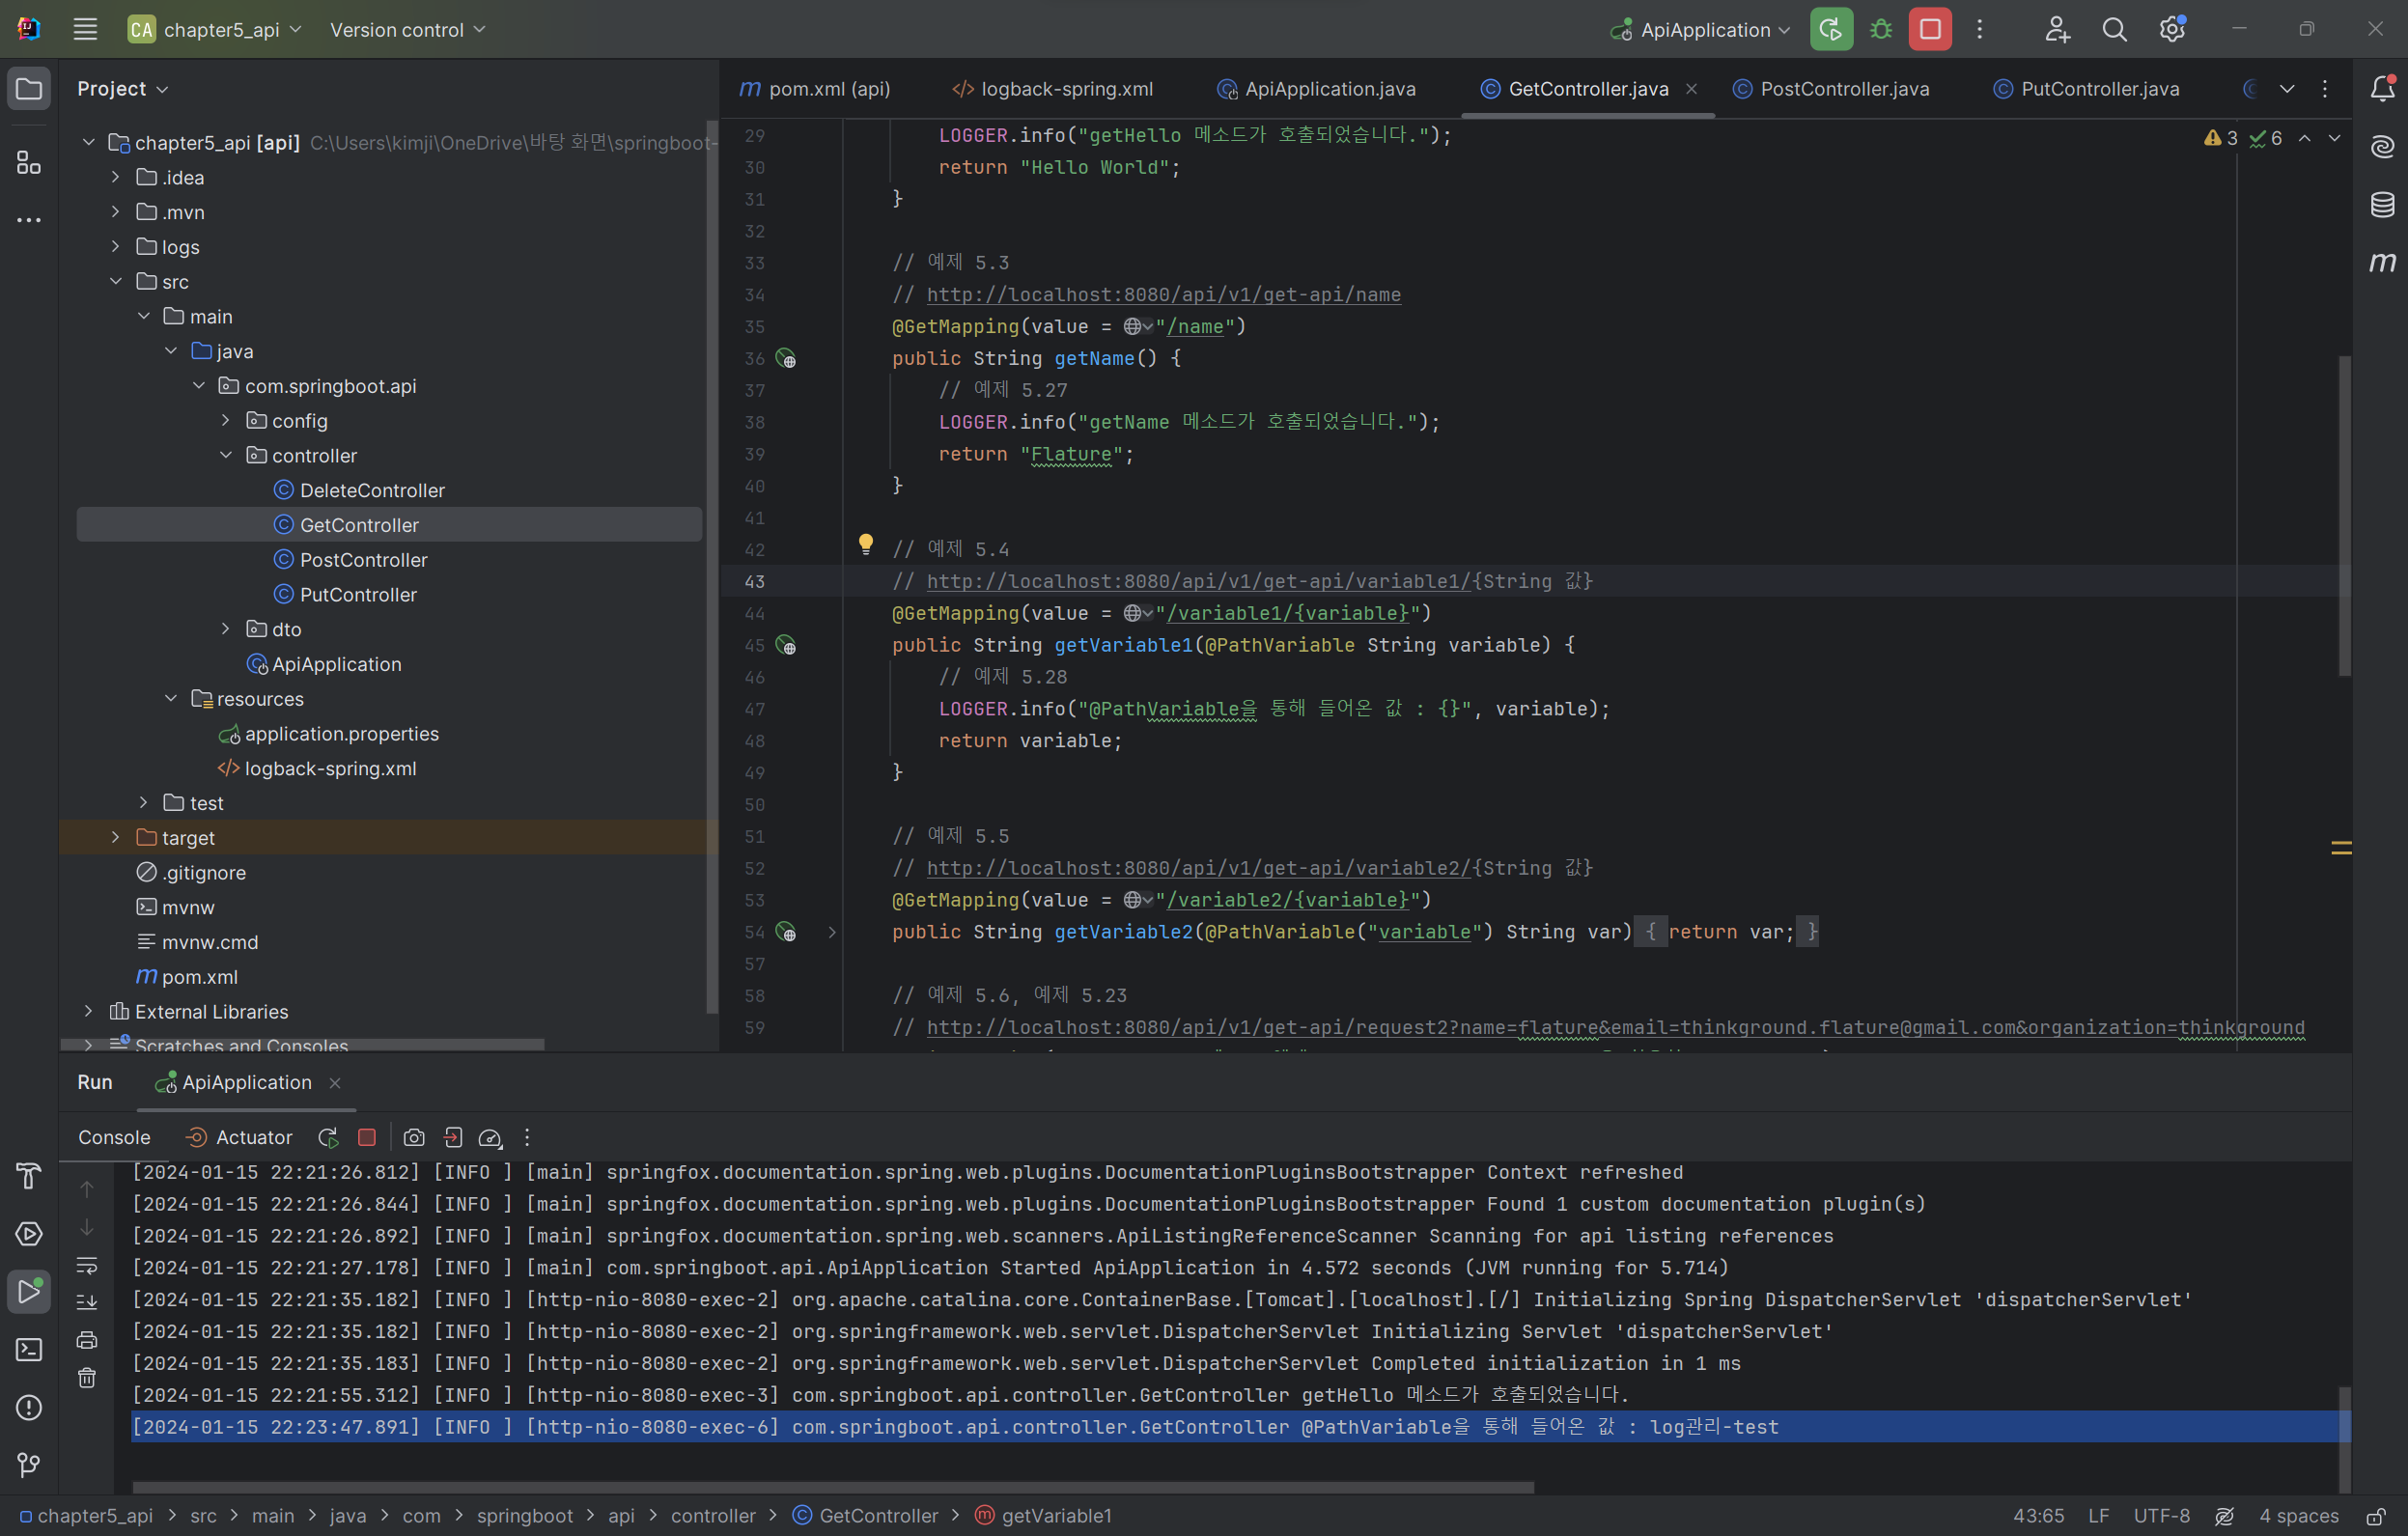Open the Terminal tool window
2408x1536 pixels.
pos(29,1350)
